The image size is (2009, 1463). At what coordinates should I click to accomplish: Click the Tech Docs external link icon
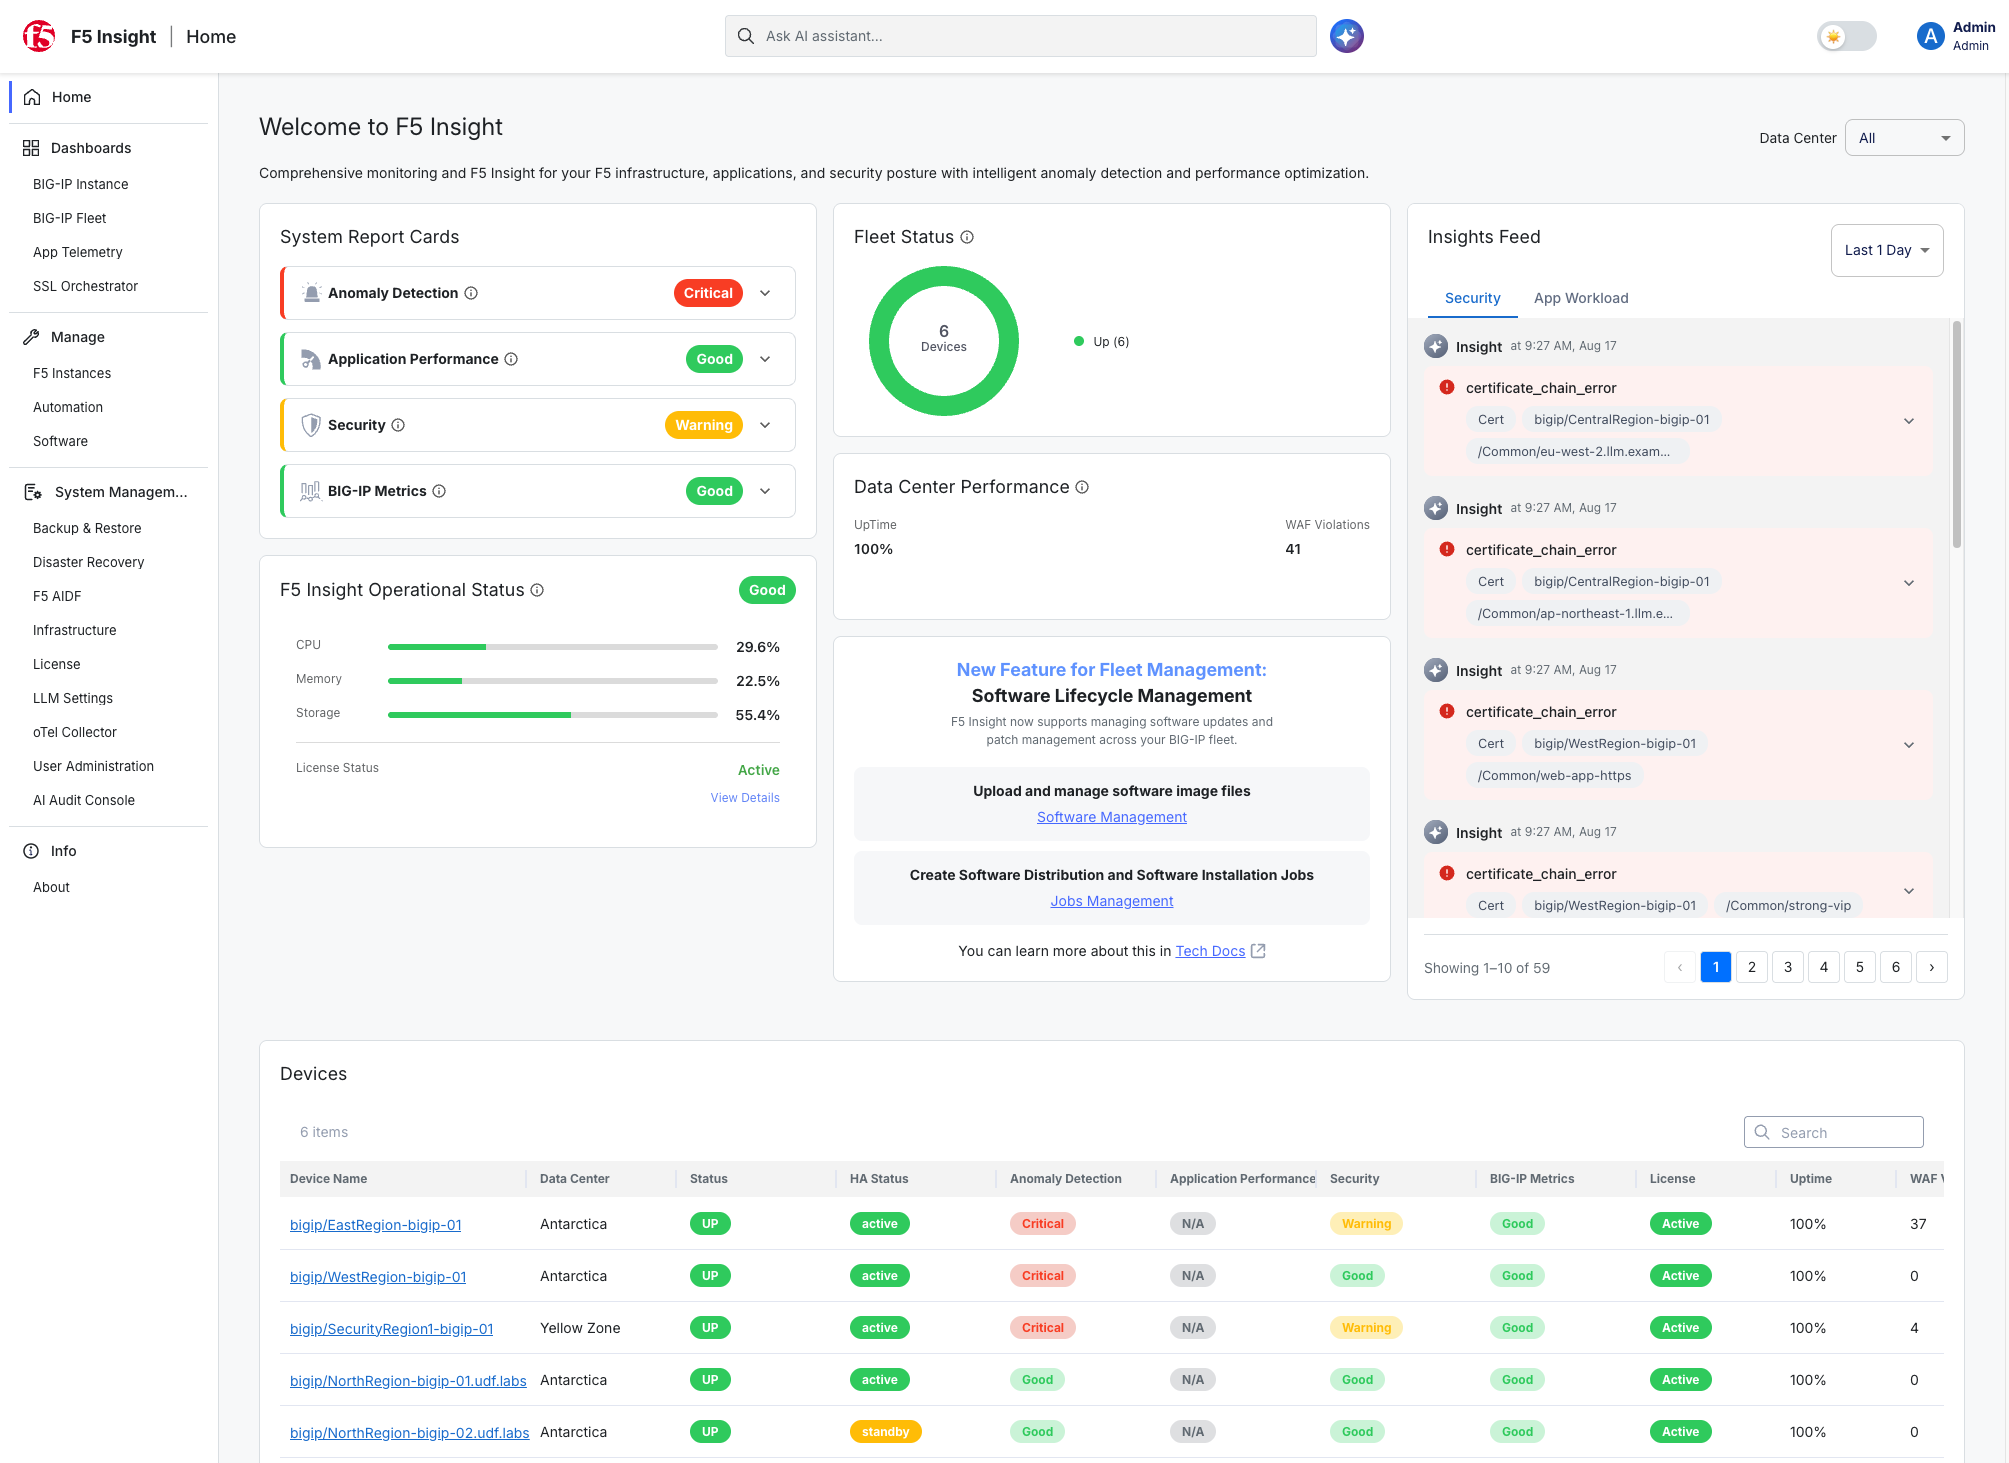1259,951
